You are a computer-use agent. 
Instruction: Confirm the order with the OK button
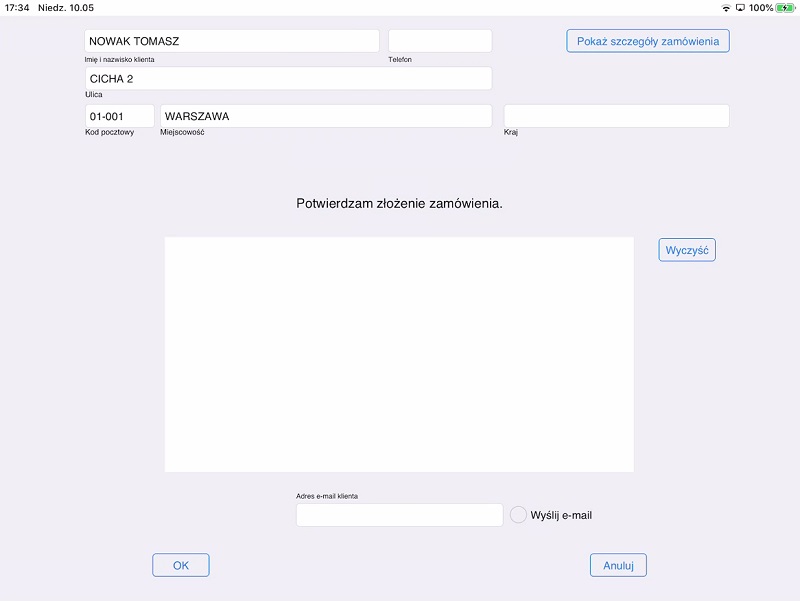[x=181, y=565]
